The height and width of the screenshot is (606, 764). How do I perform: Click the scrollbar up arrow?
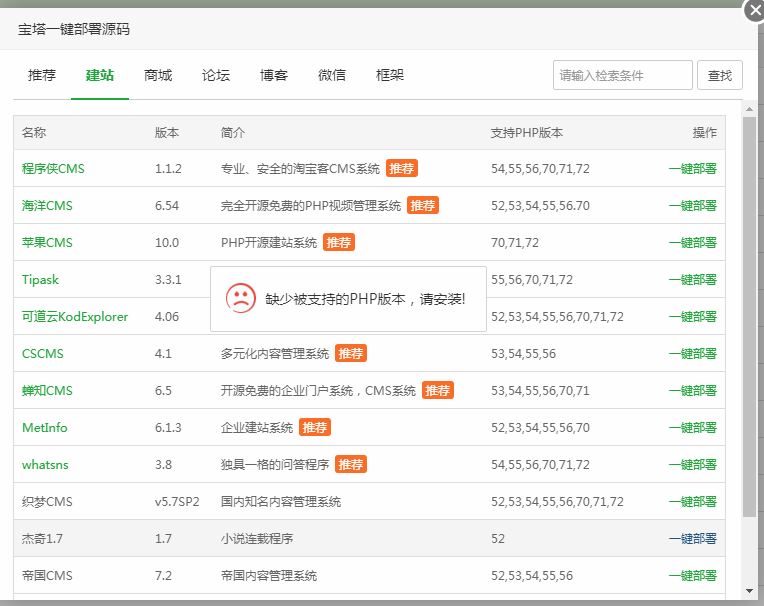[x=749, y=109]
